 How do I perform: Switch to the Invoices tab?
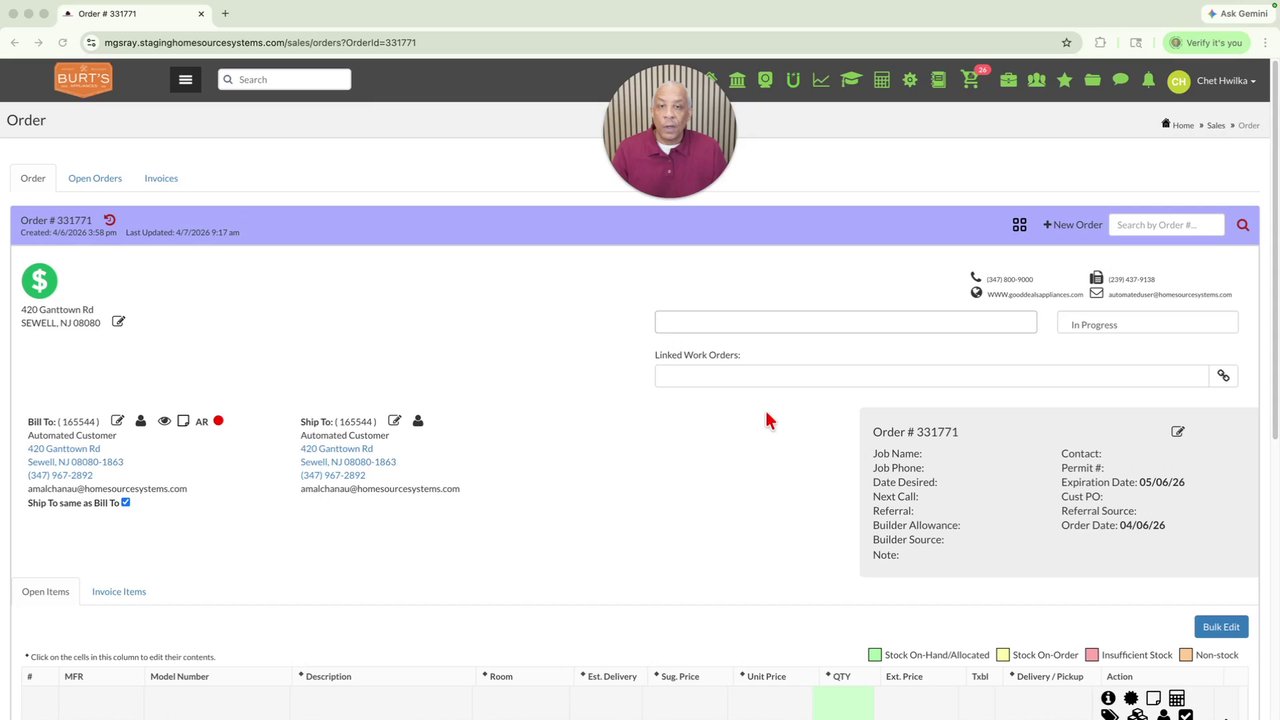pos(161,178)
